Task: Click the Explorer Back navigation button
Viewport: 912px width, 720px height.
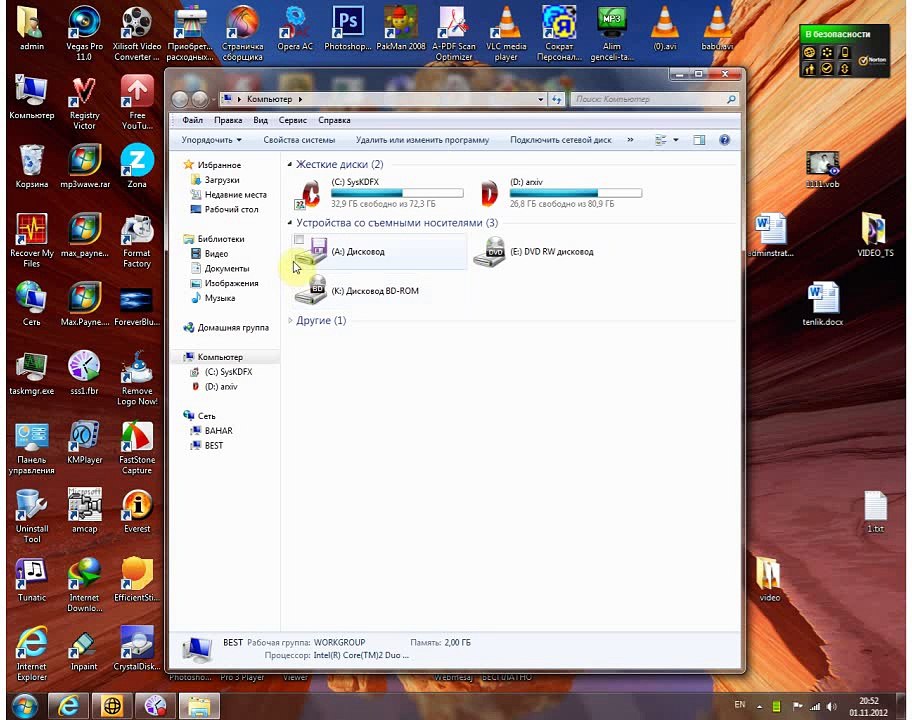Action: 180,99
